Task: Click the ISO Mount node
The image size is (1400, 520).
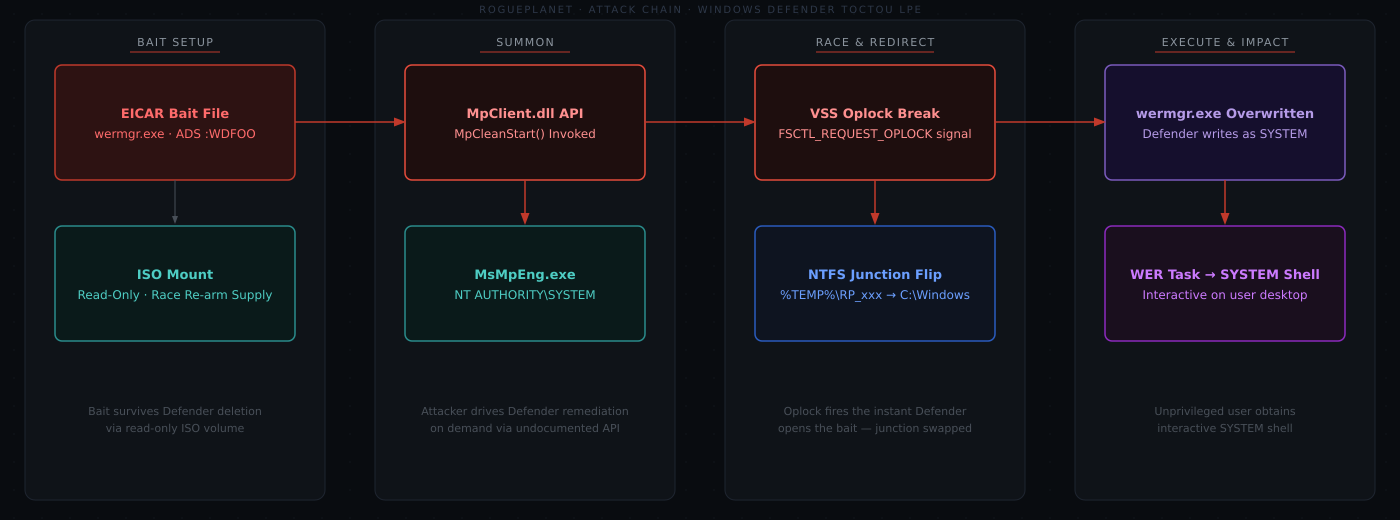Action: click(x=175, y=283)
